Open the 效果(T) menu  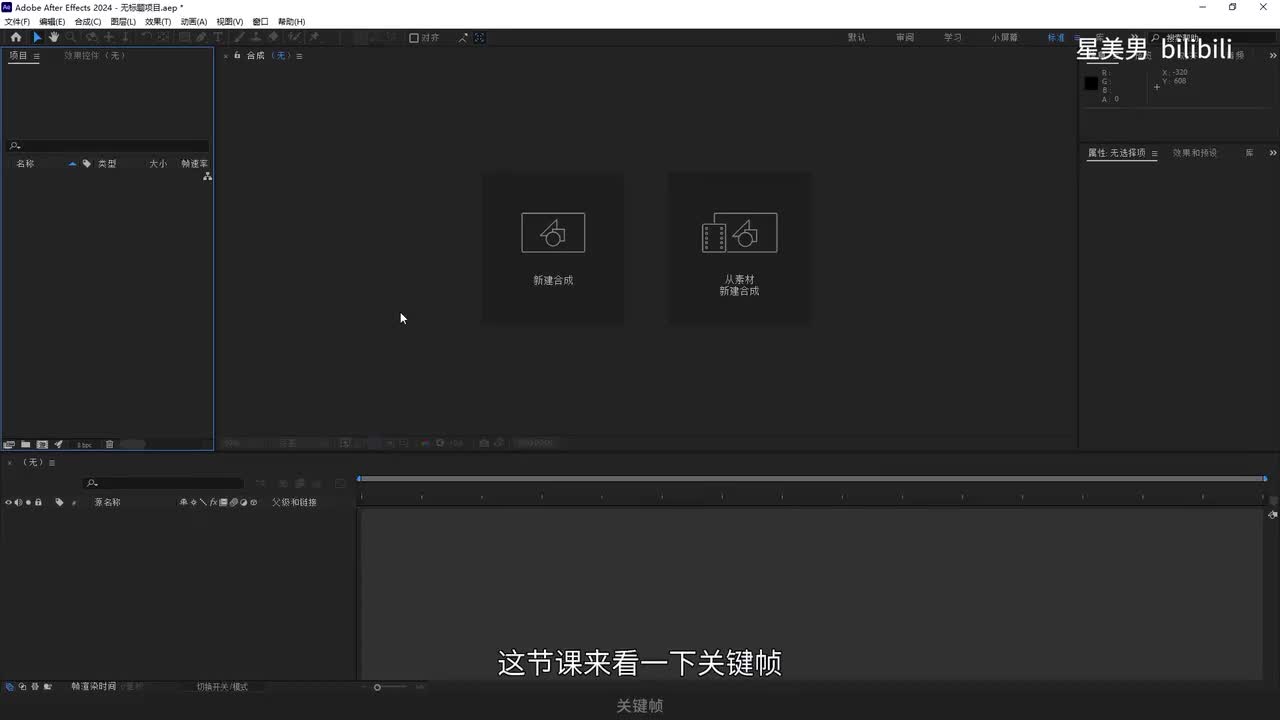(158, 21)
